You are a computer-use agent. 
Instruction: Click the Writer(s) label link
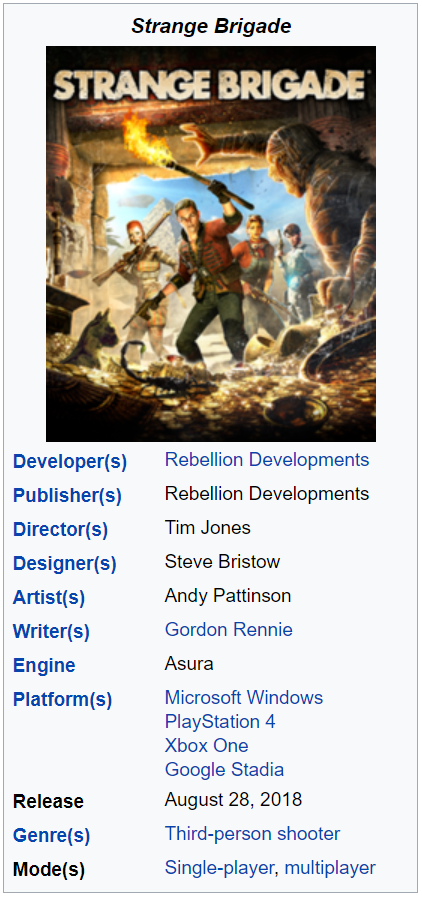51,632
